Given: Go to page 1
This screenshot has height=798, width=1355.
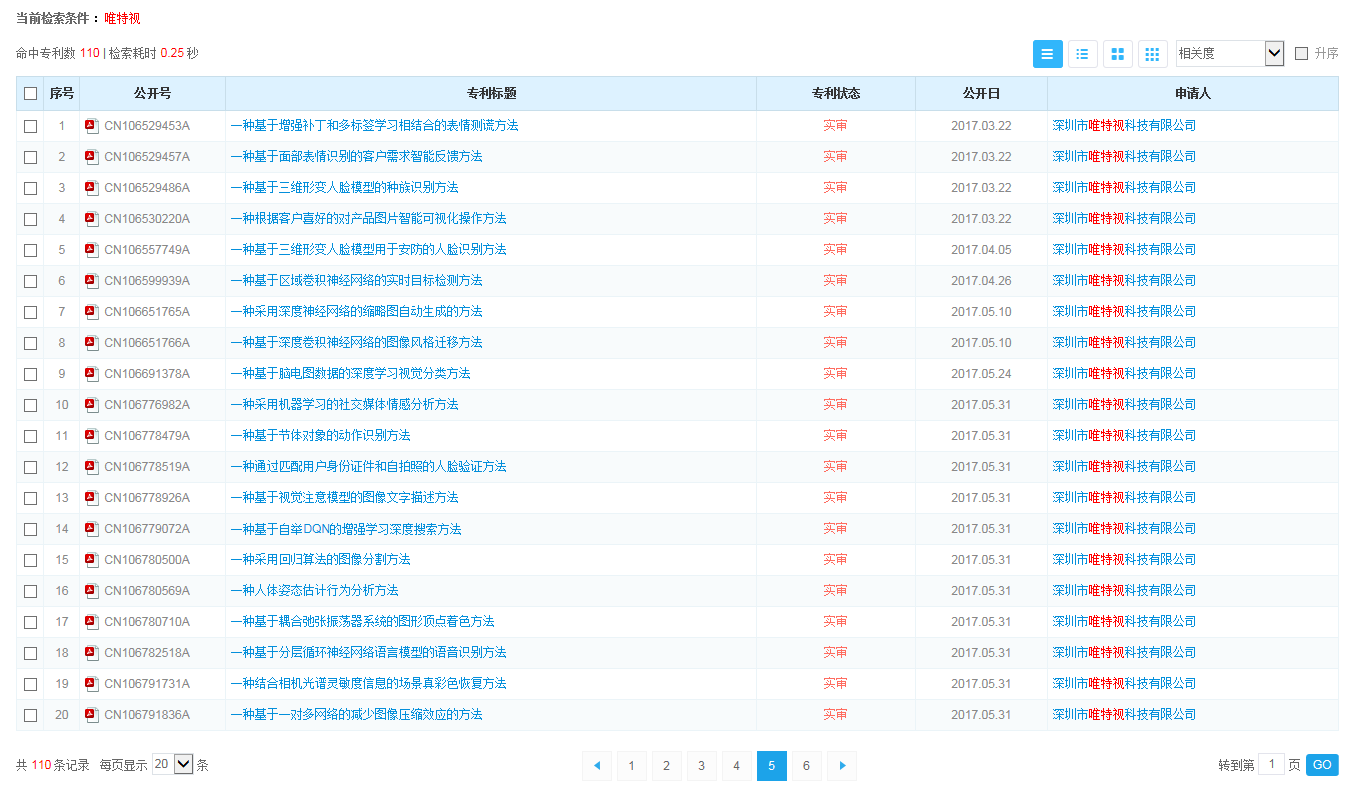Looking at the screenshot, I should 631,766.
